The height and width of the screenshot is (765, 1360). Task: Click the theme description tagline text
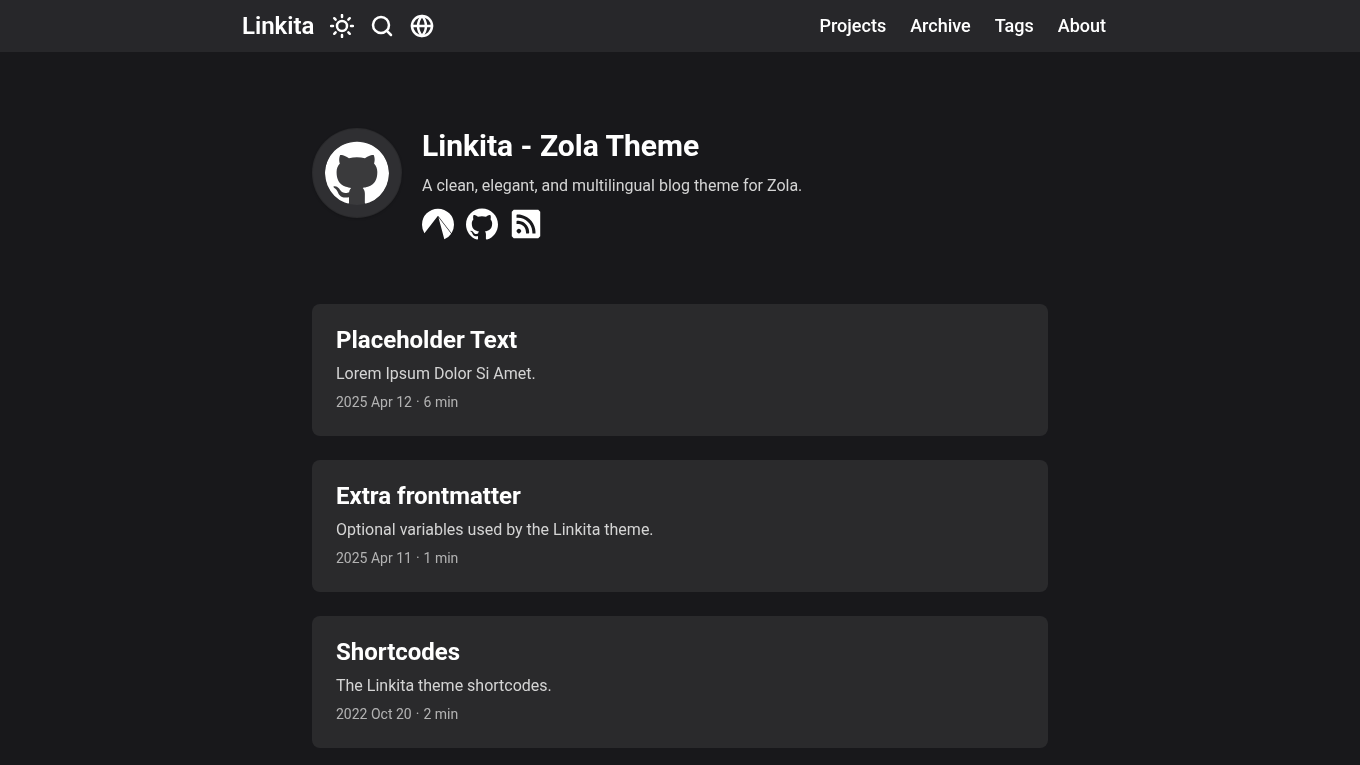(x=611, y=185)
